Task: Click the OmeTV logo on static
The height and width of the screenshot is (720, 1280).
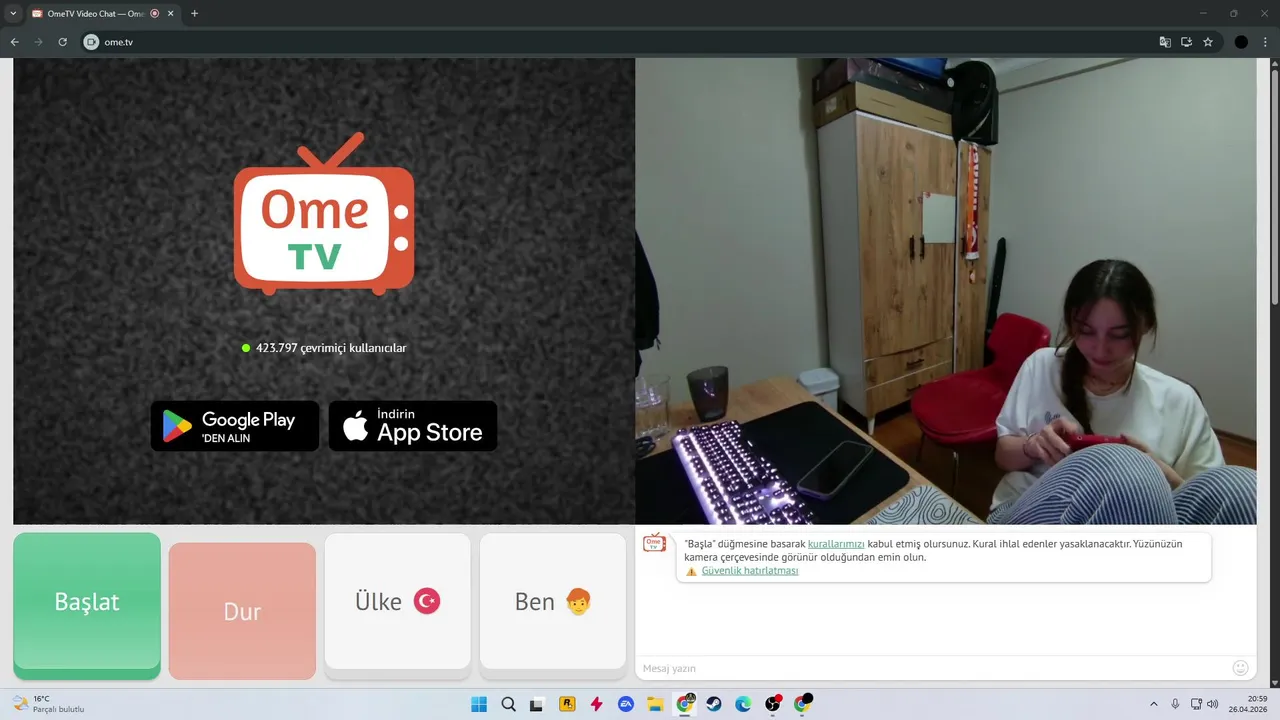Action: pyautogui.click(x=324, y=214)
